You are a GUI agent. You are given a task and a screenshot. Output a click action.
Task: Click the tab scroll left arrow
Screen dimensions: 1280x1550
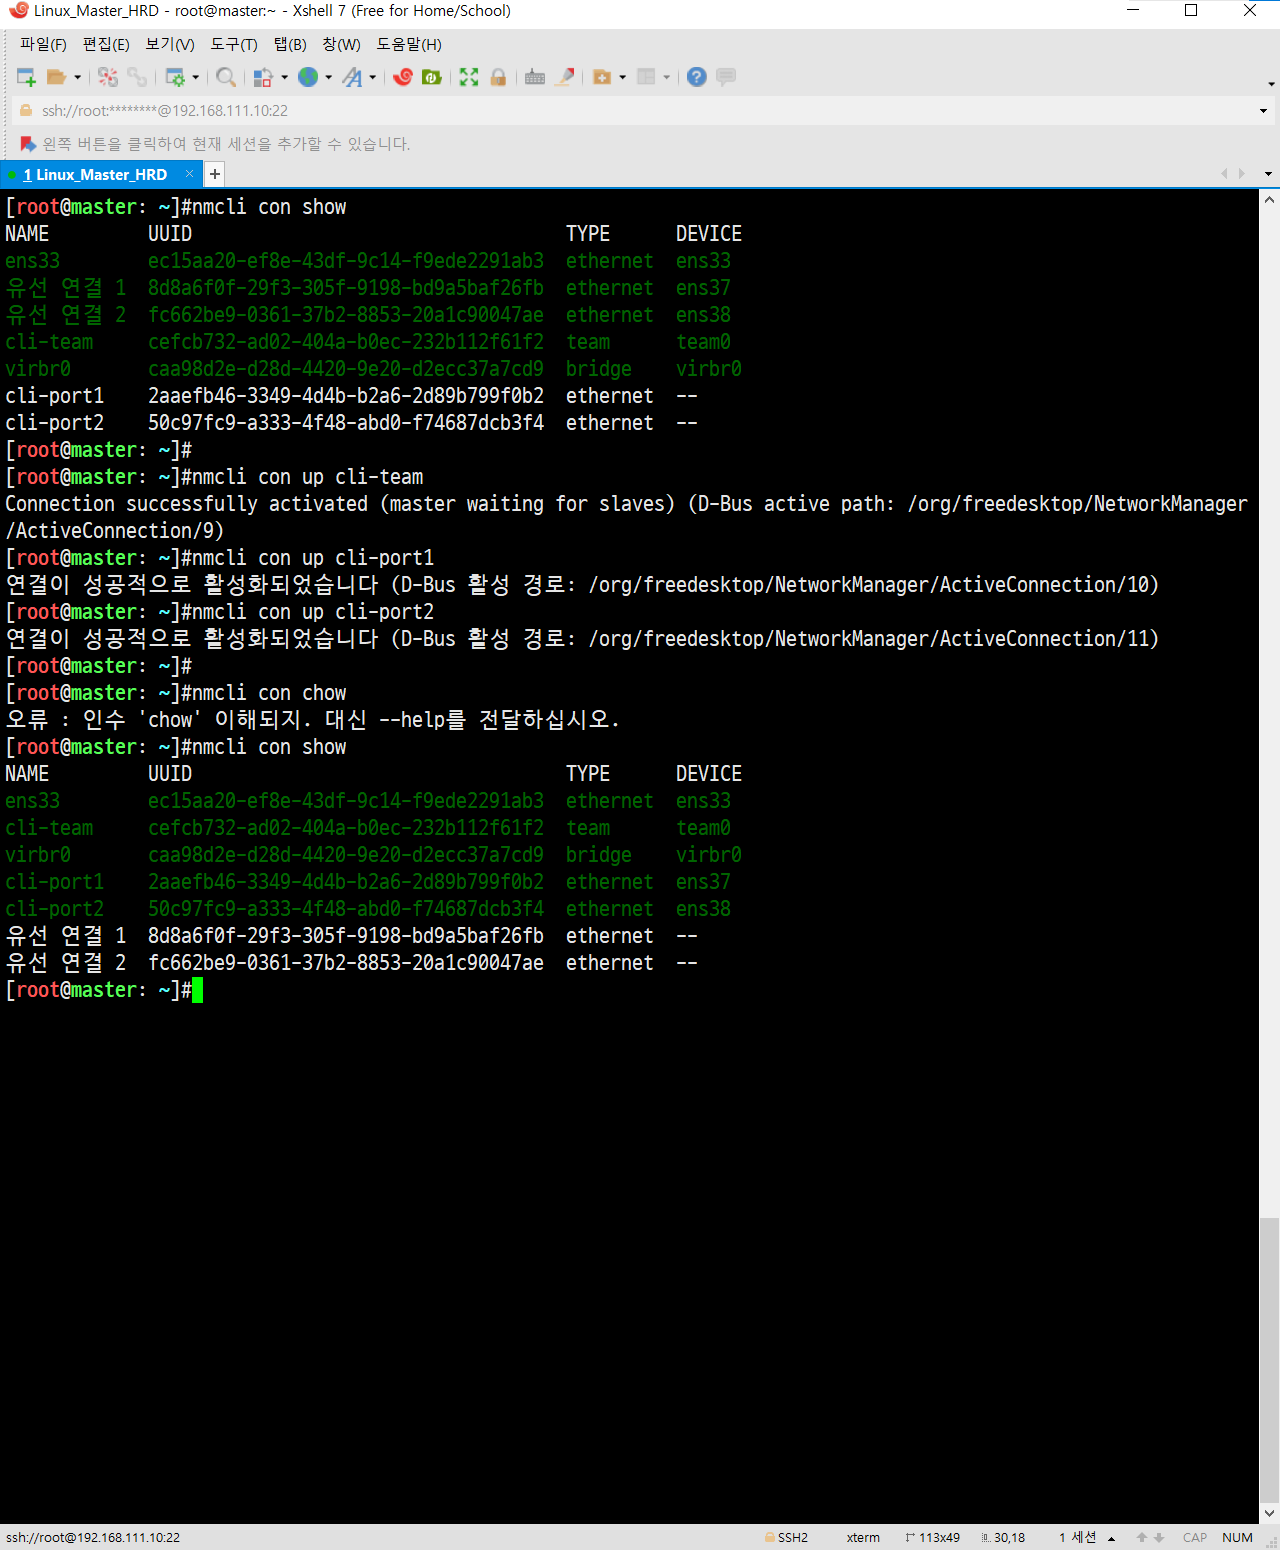pos(1224,174)
